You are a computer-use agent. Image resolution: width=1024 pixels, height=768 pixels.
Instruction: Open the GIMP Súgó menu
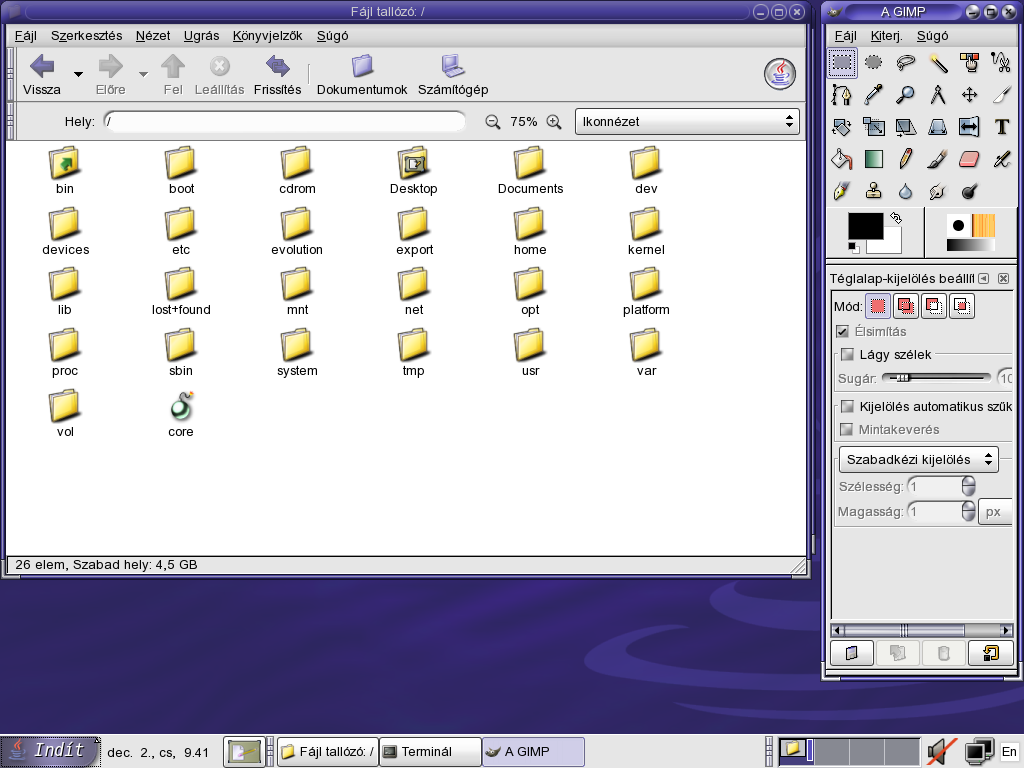pos(933,36)
